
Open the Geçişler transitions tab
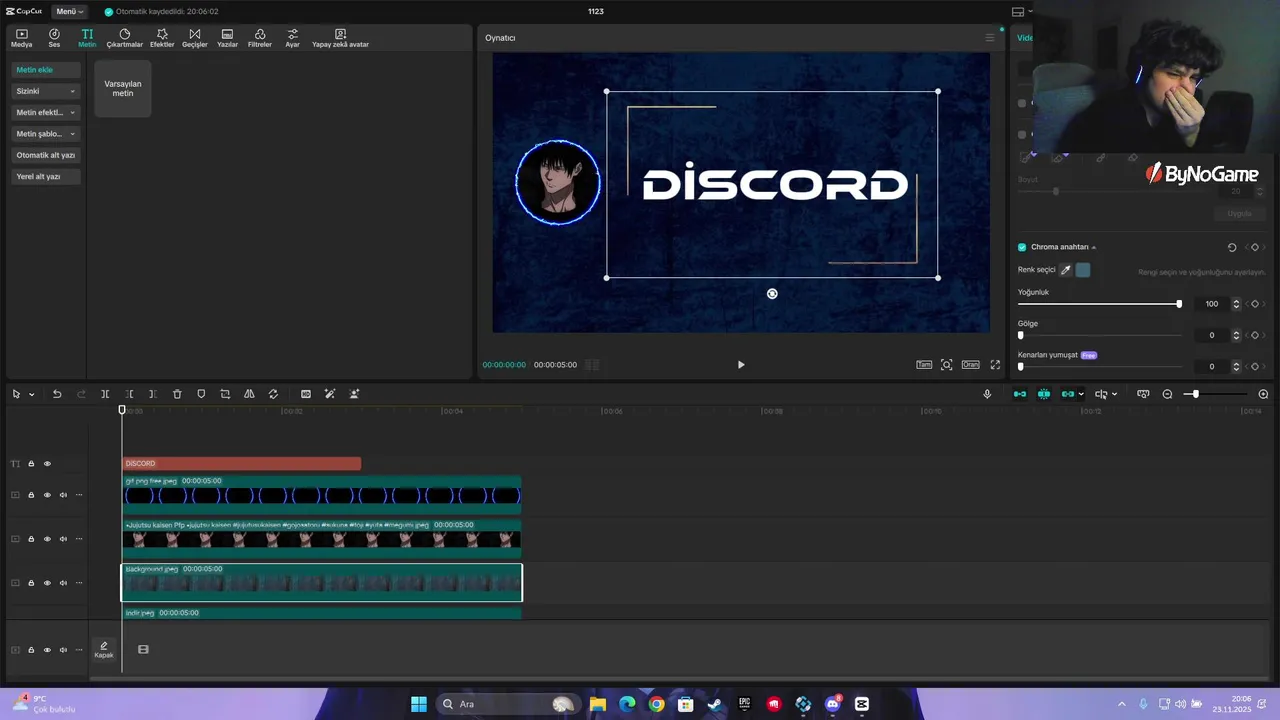tap(194, 38)
